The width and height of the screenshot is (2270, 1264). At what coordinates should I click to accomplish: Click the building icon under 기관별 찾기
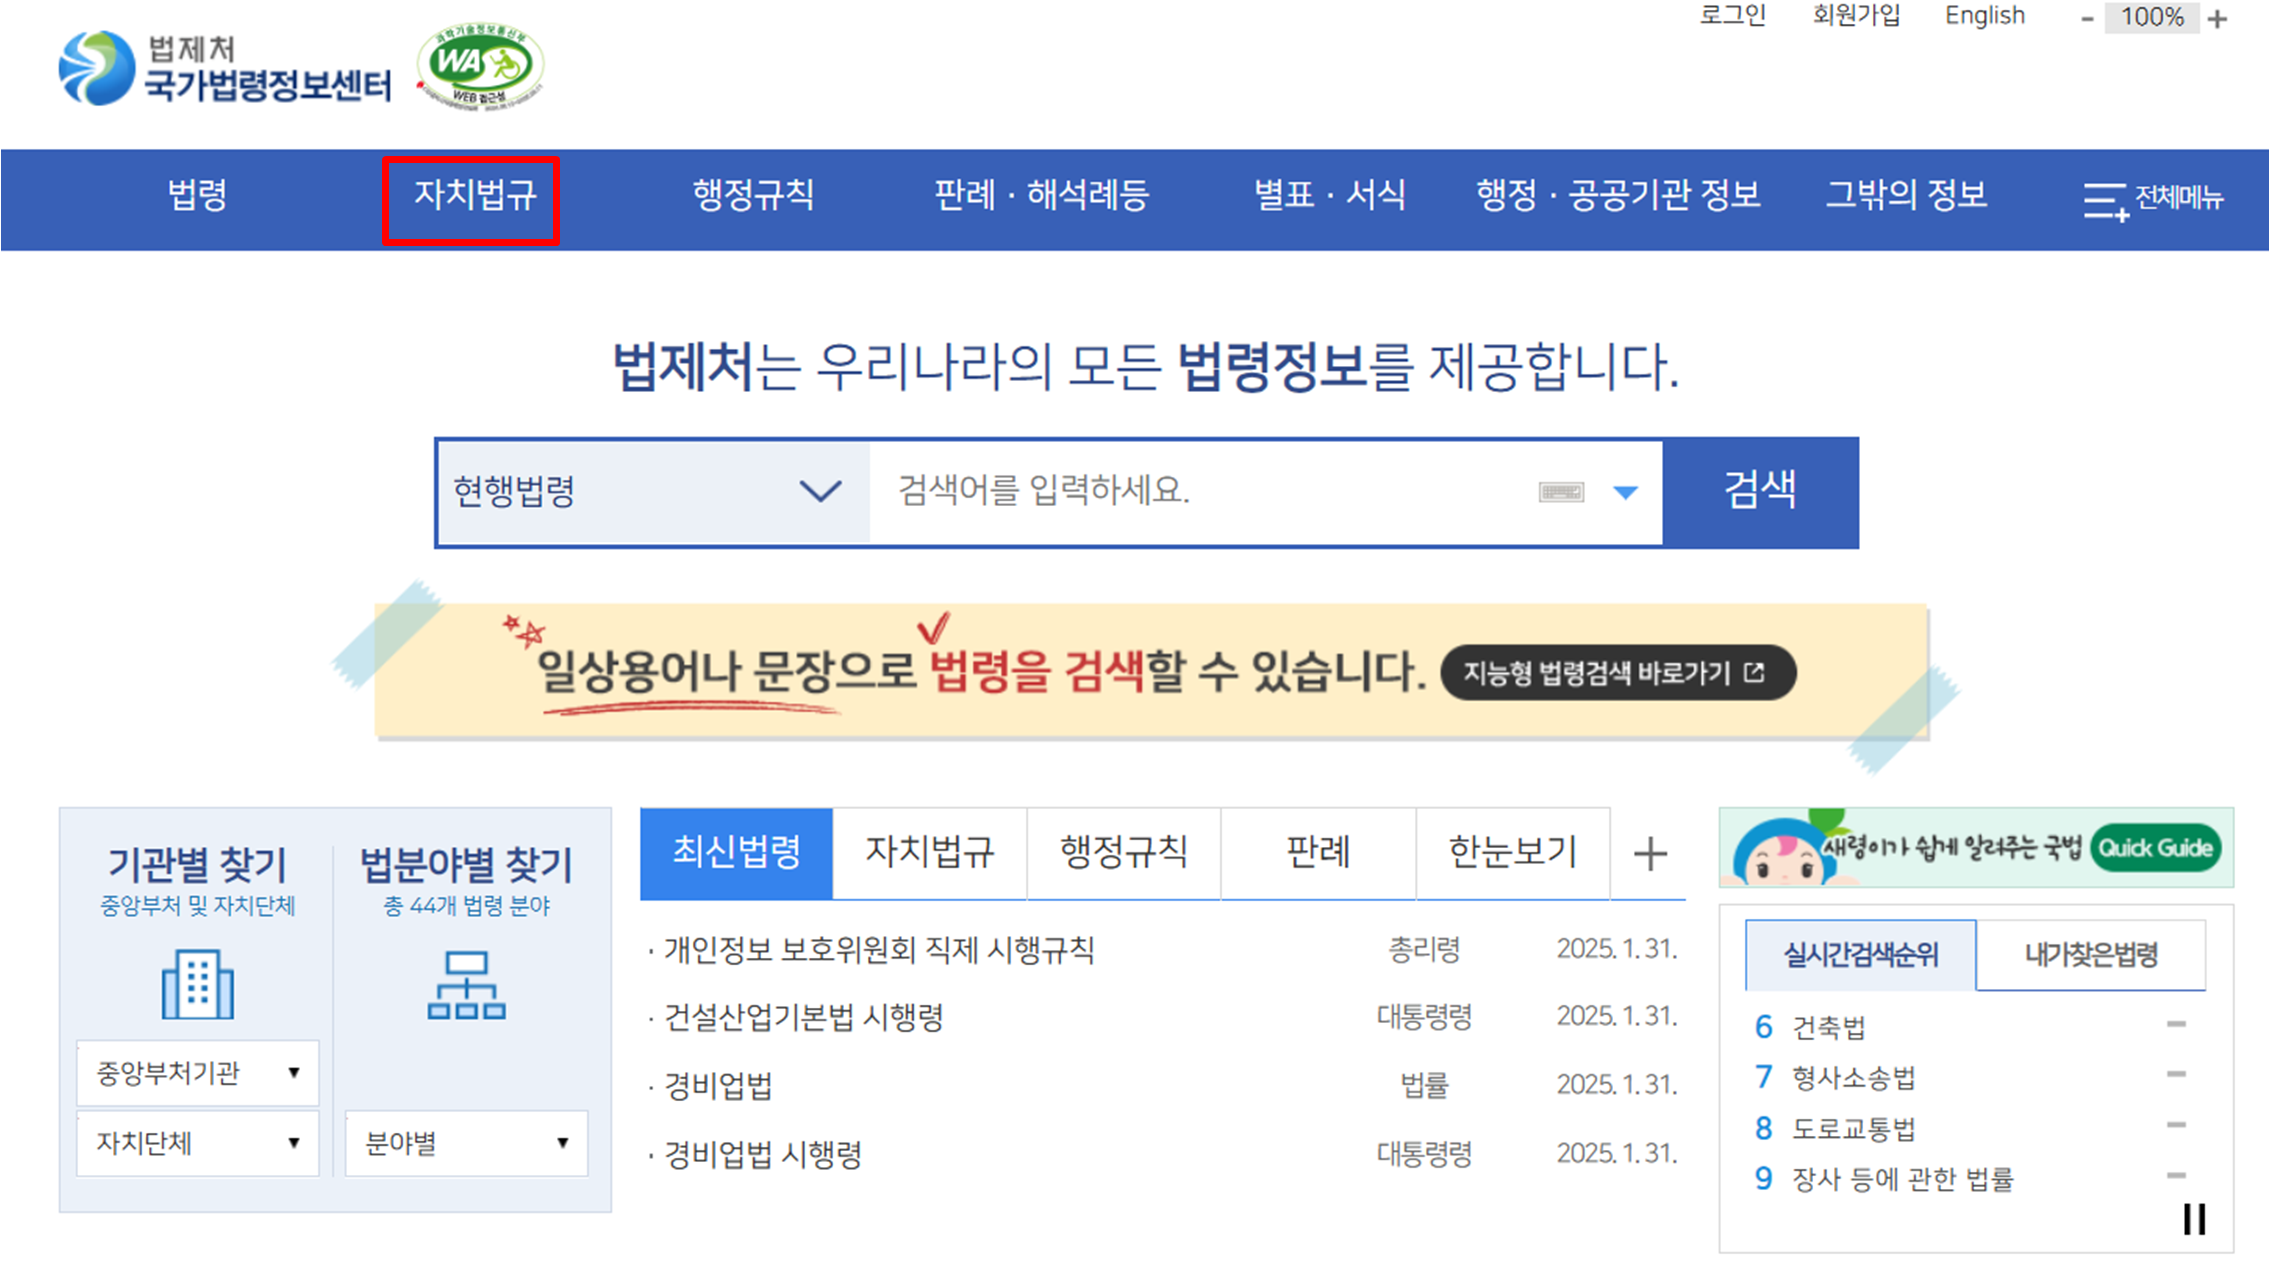tap(197, 985)
